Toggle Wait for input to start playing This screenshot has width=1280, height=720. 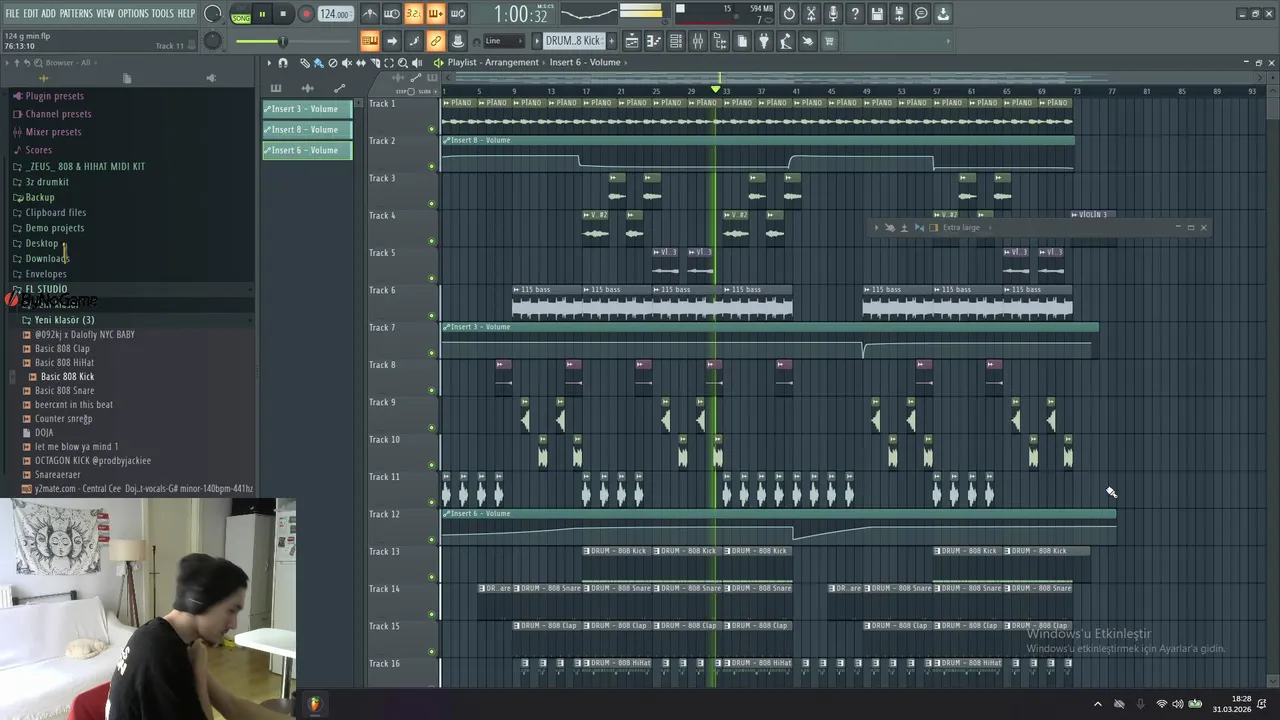pyautogui.click(x=392, y=14)
